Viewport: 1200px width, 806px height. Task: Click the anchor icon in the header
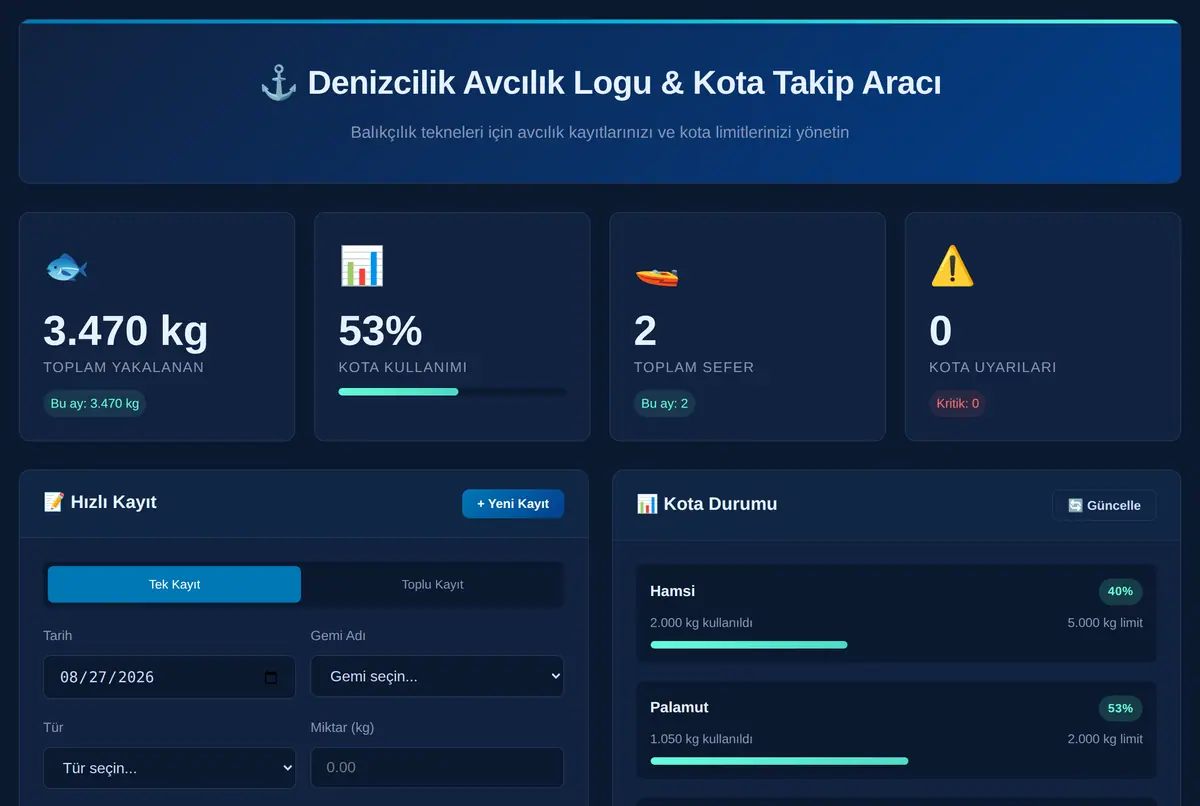[279, 82]
